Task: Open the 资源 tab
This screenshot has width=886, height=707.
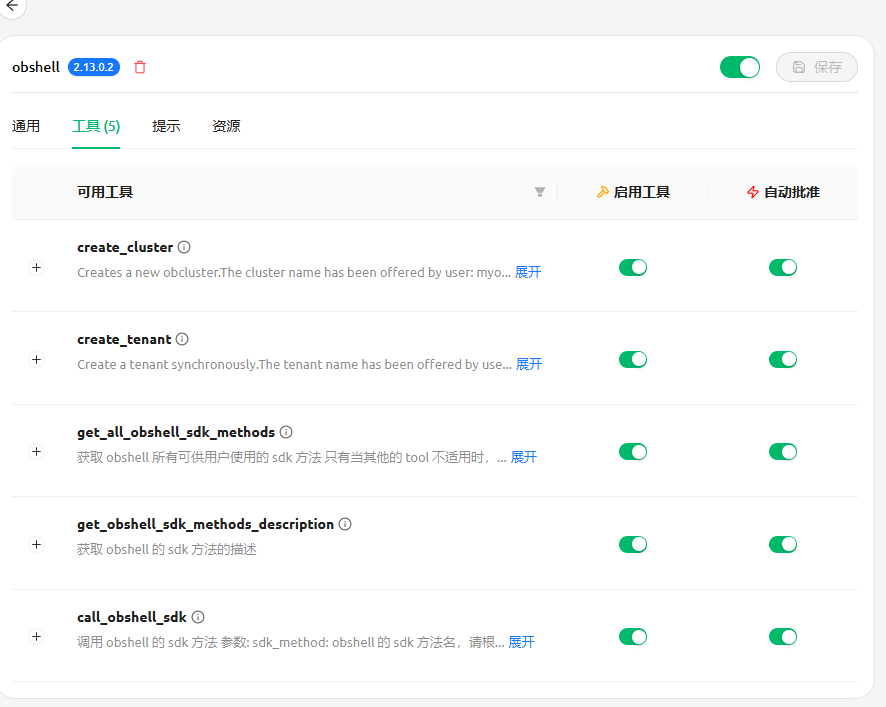Action: (x=226, y=126)
